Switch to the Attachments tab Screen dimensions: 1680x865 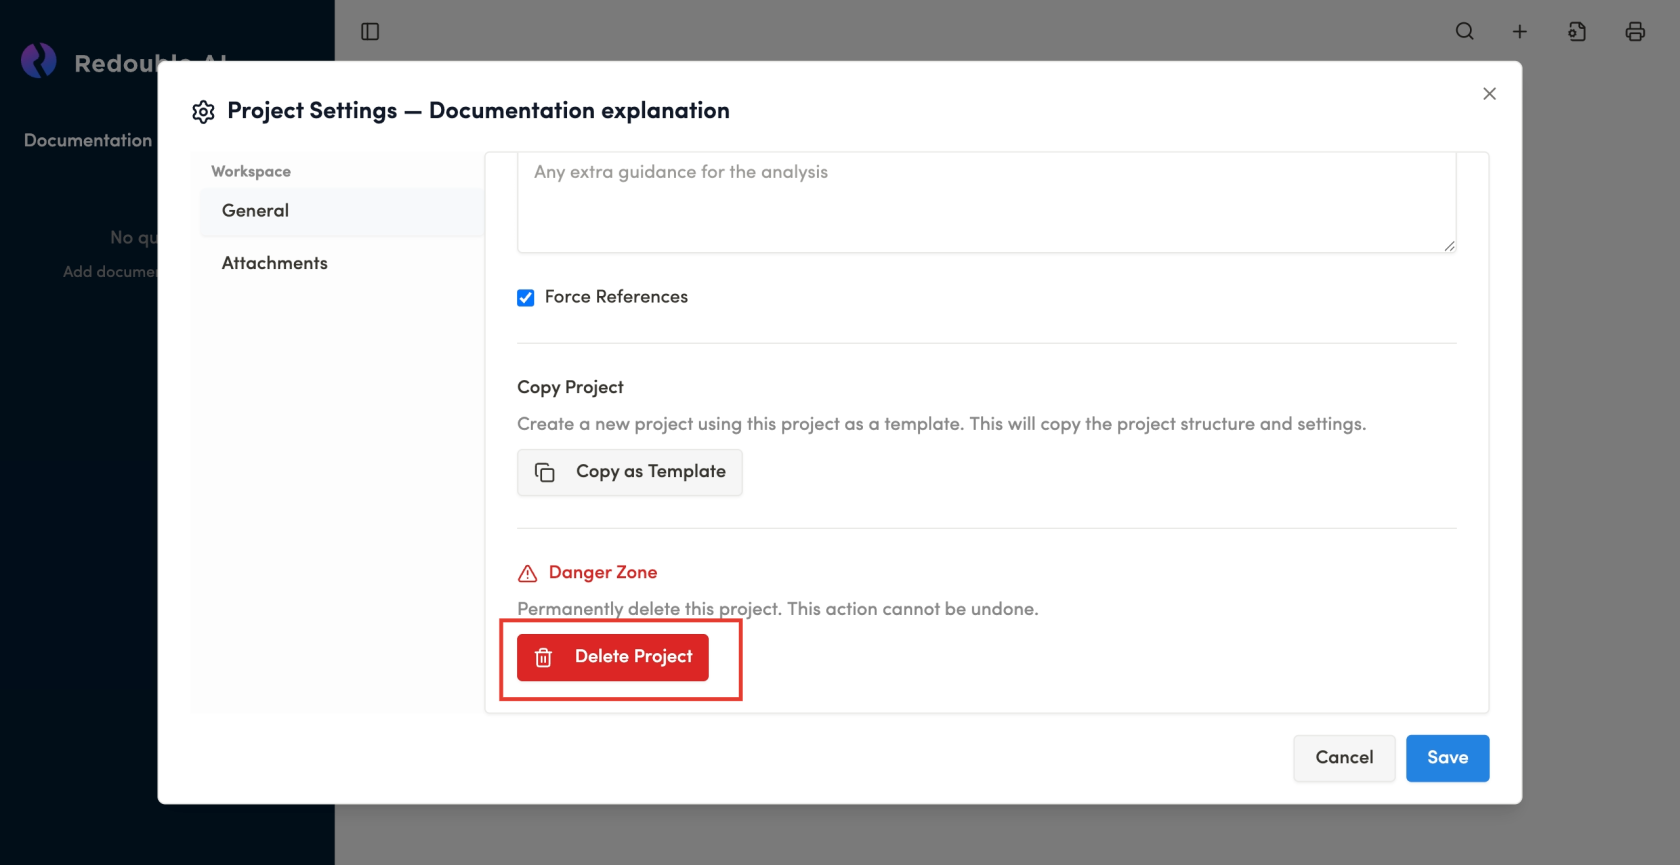pyautogui.click(x=275, y=263)
